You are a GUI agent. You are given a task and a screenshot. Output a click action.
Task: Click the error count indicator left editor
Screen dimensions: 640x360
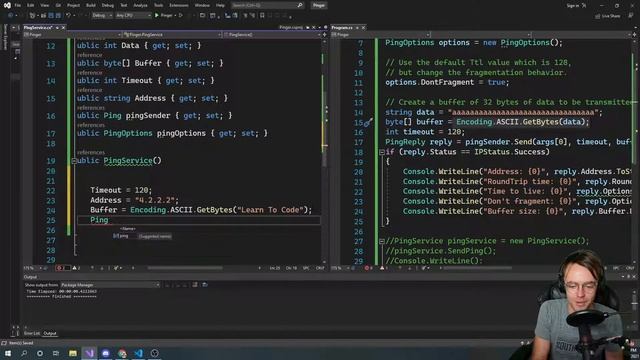[62, 268]
